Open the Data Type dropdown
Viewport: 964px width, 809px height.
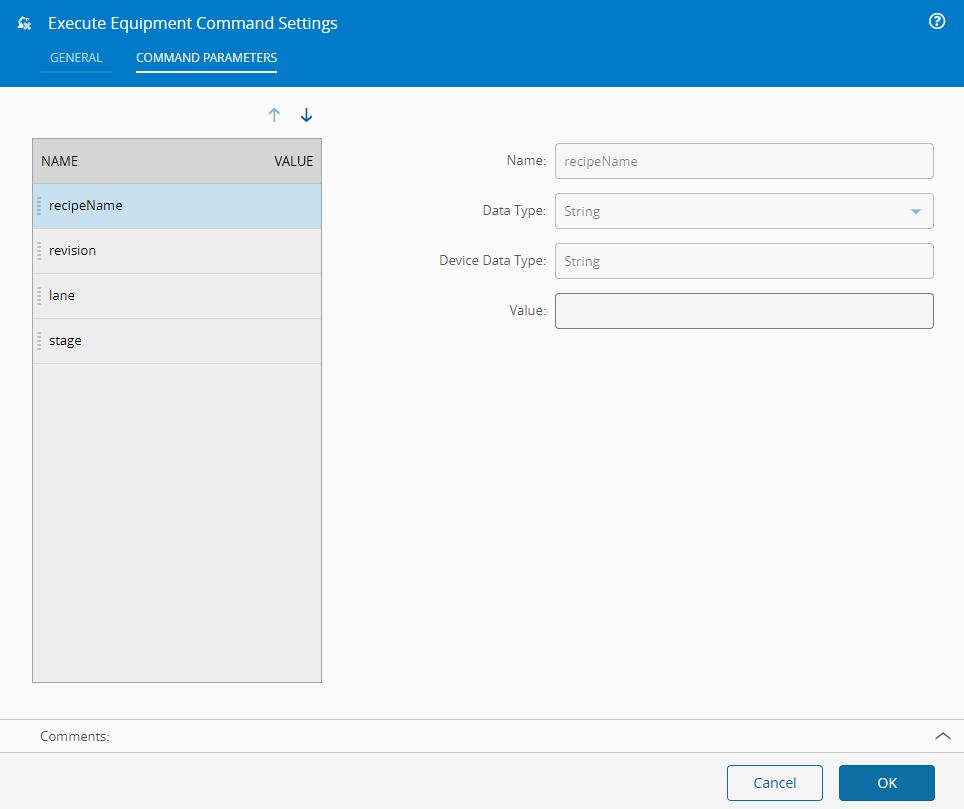pos(916,211)
